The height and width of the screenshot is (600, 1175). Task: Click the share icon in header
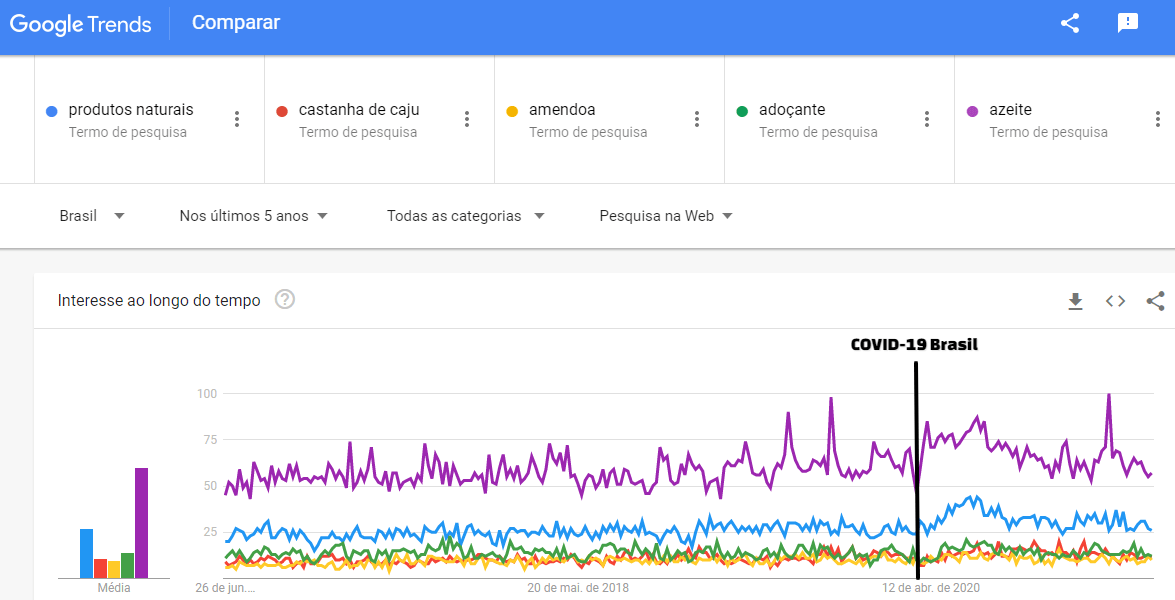click(1070, 23)
